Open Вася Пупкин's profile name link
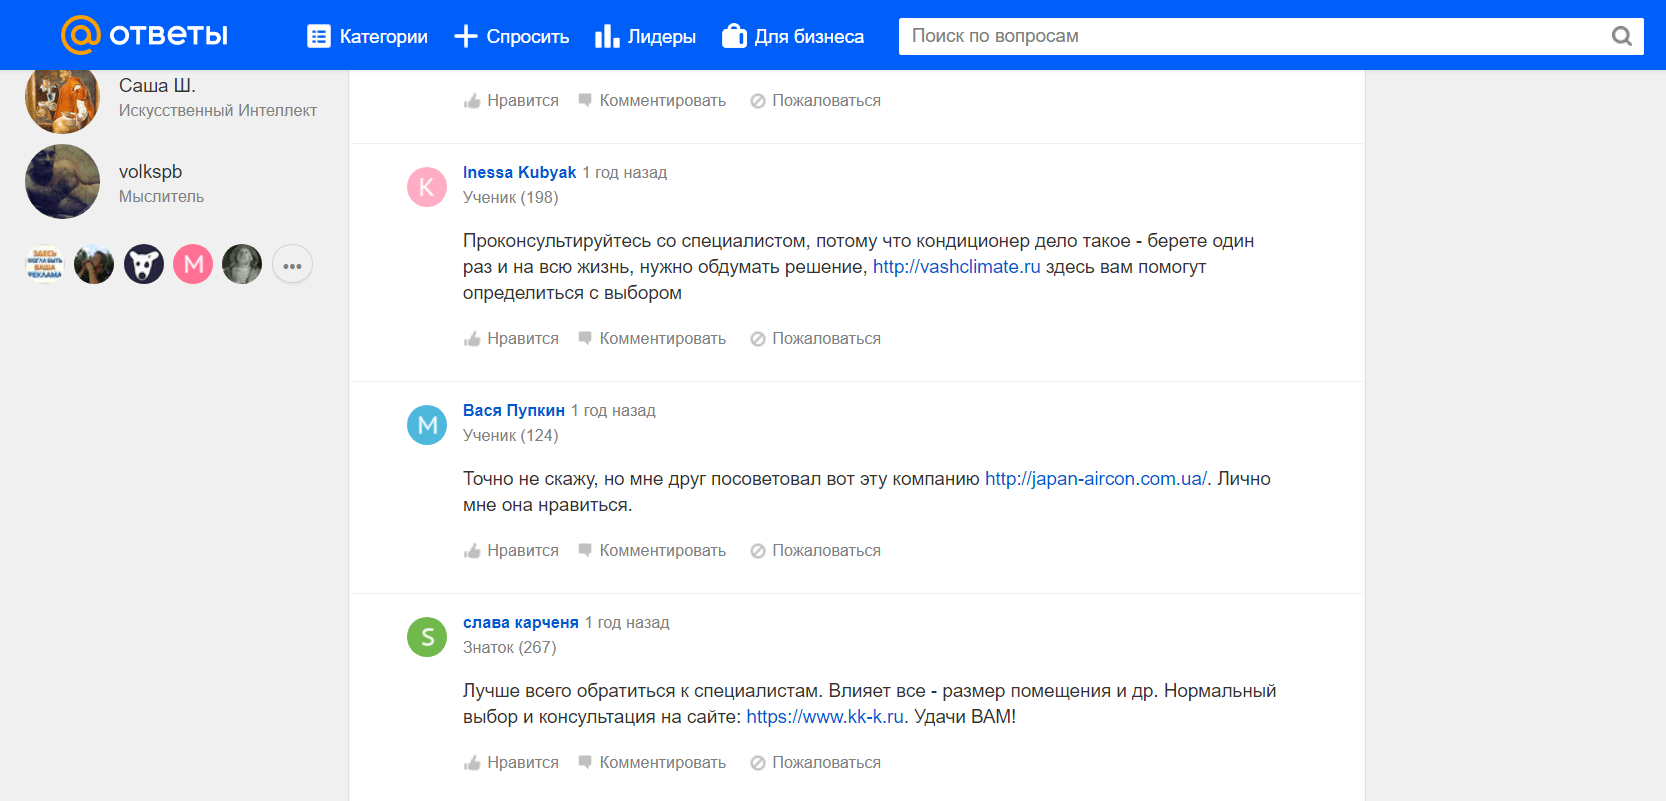 point(514,410)
